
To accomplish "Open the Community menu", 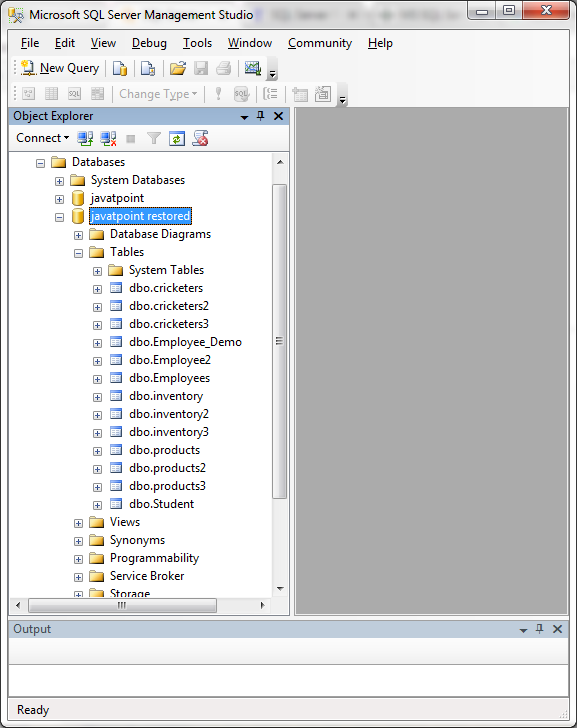I will click(x=320, y=43).
